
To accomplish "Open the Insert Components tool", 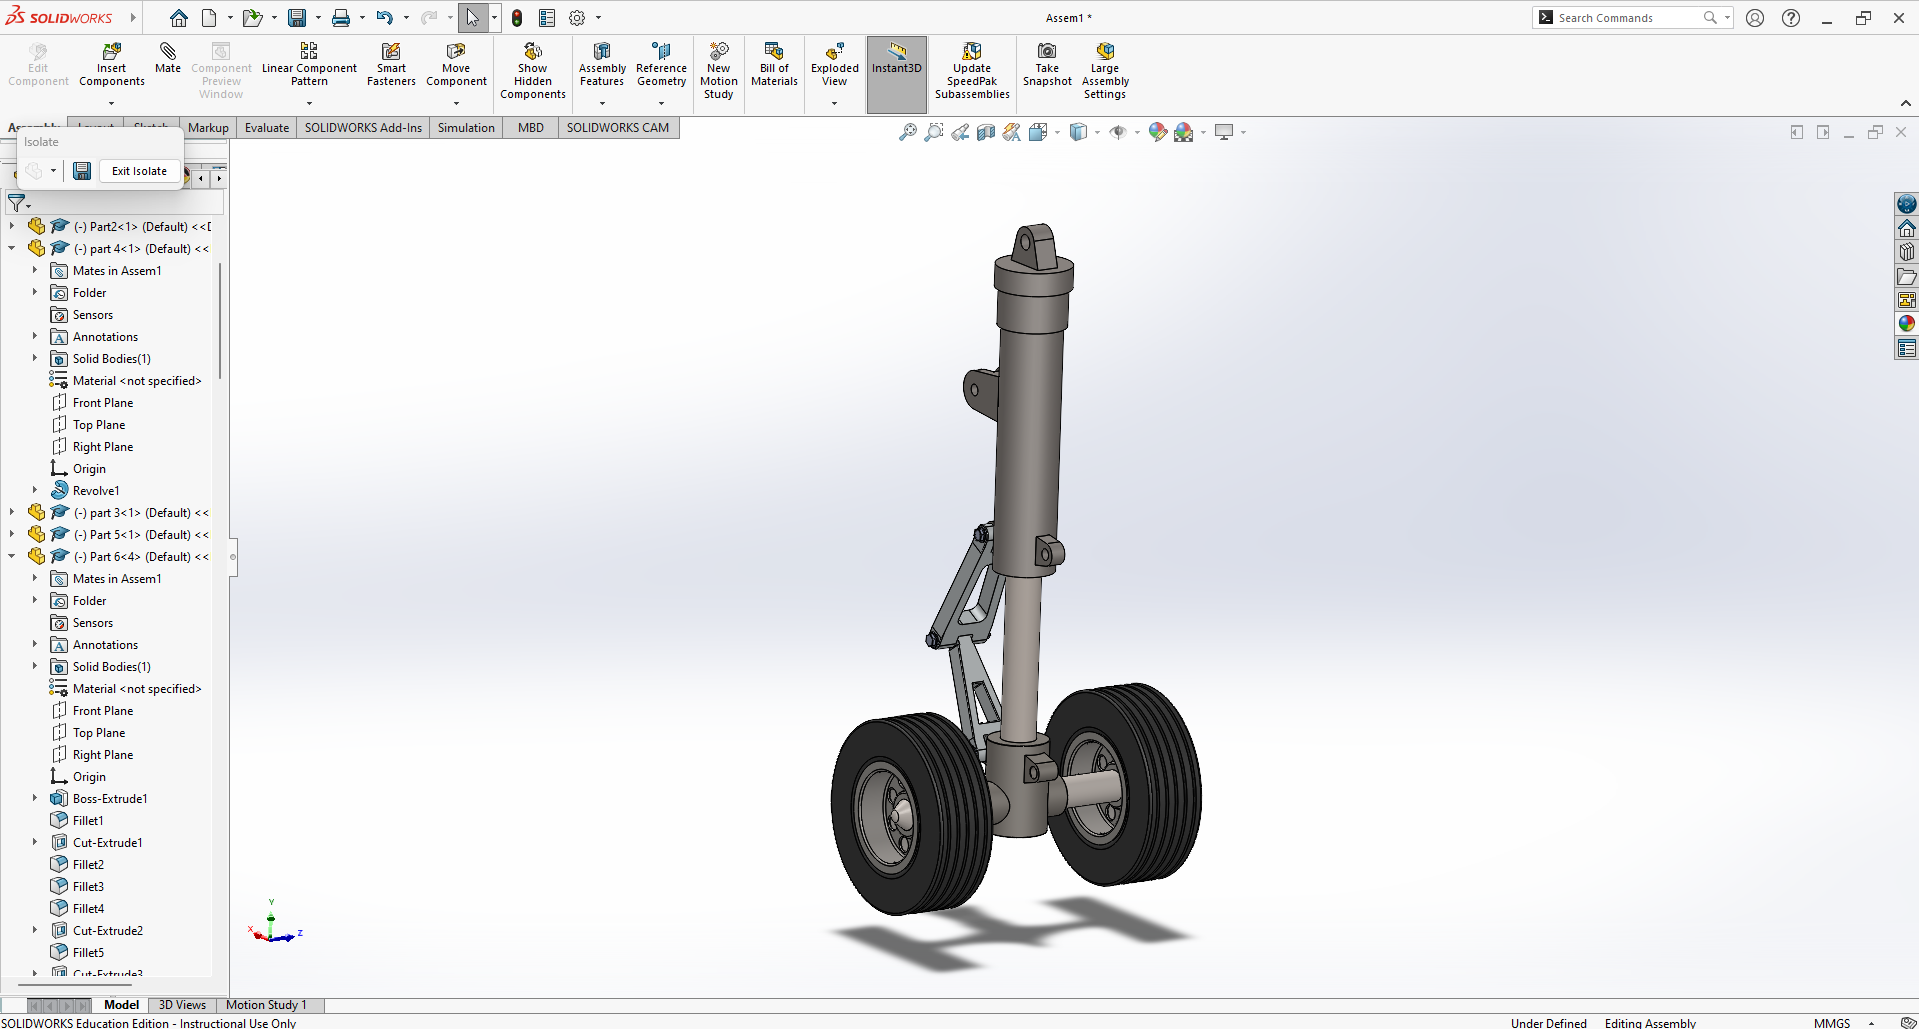I will pos(112,51).
